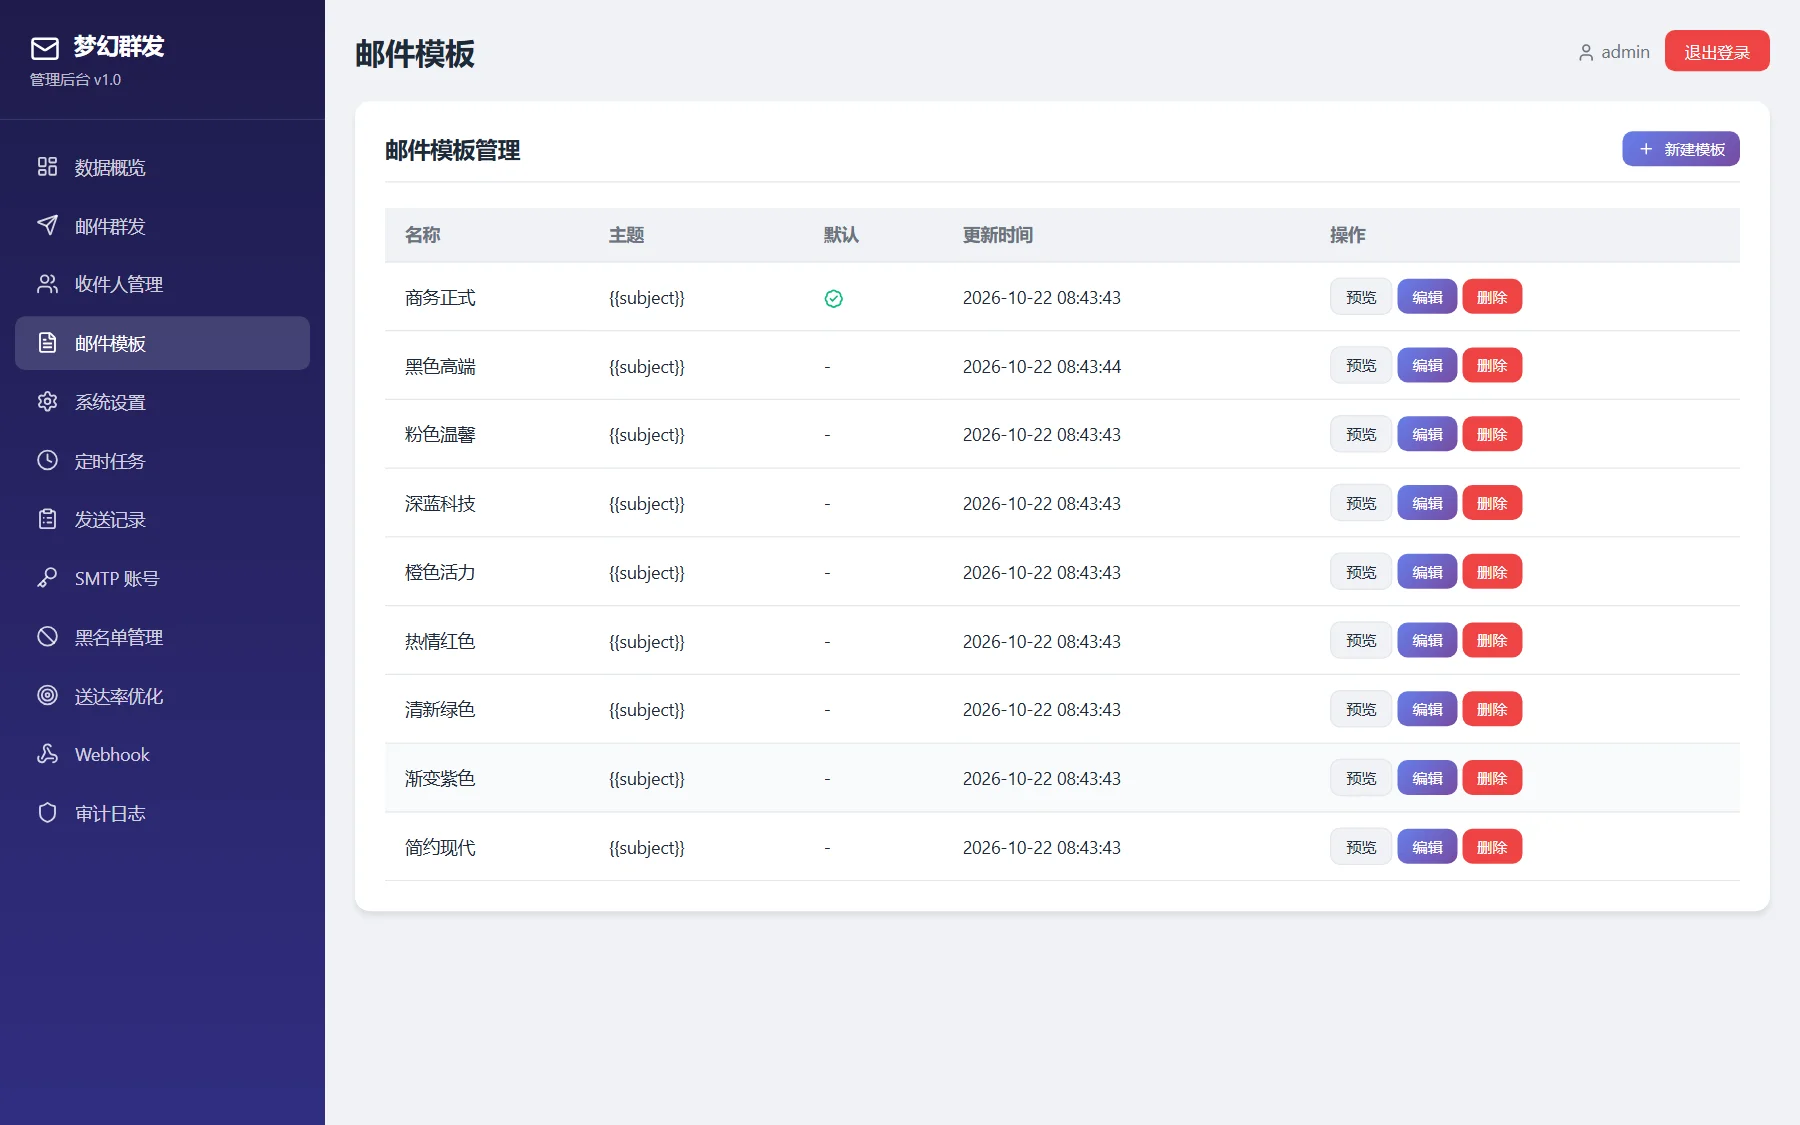Click the 名称 column header
This screenshot has height=1125, width=1800.
pyautogui.click(x=422, y=235)
